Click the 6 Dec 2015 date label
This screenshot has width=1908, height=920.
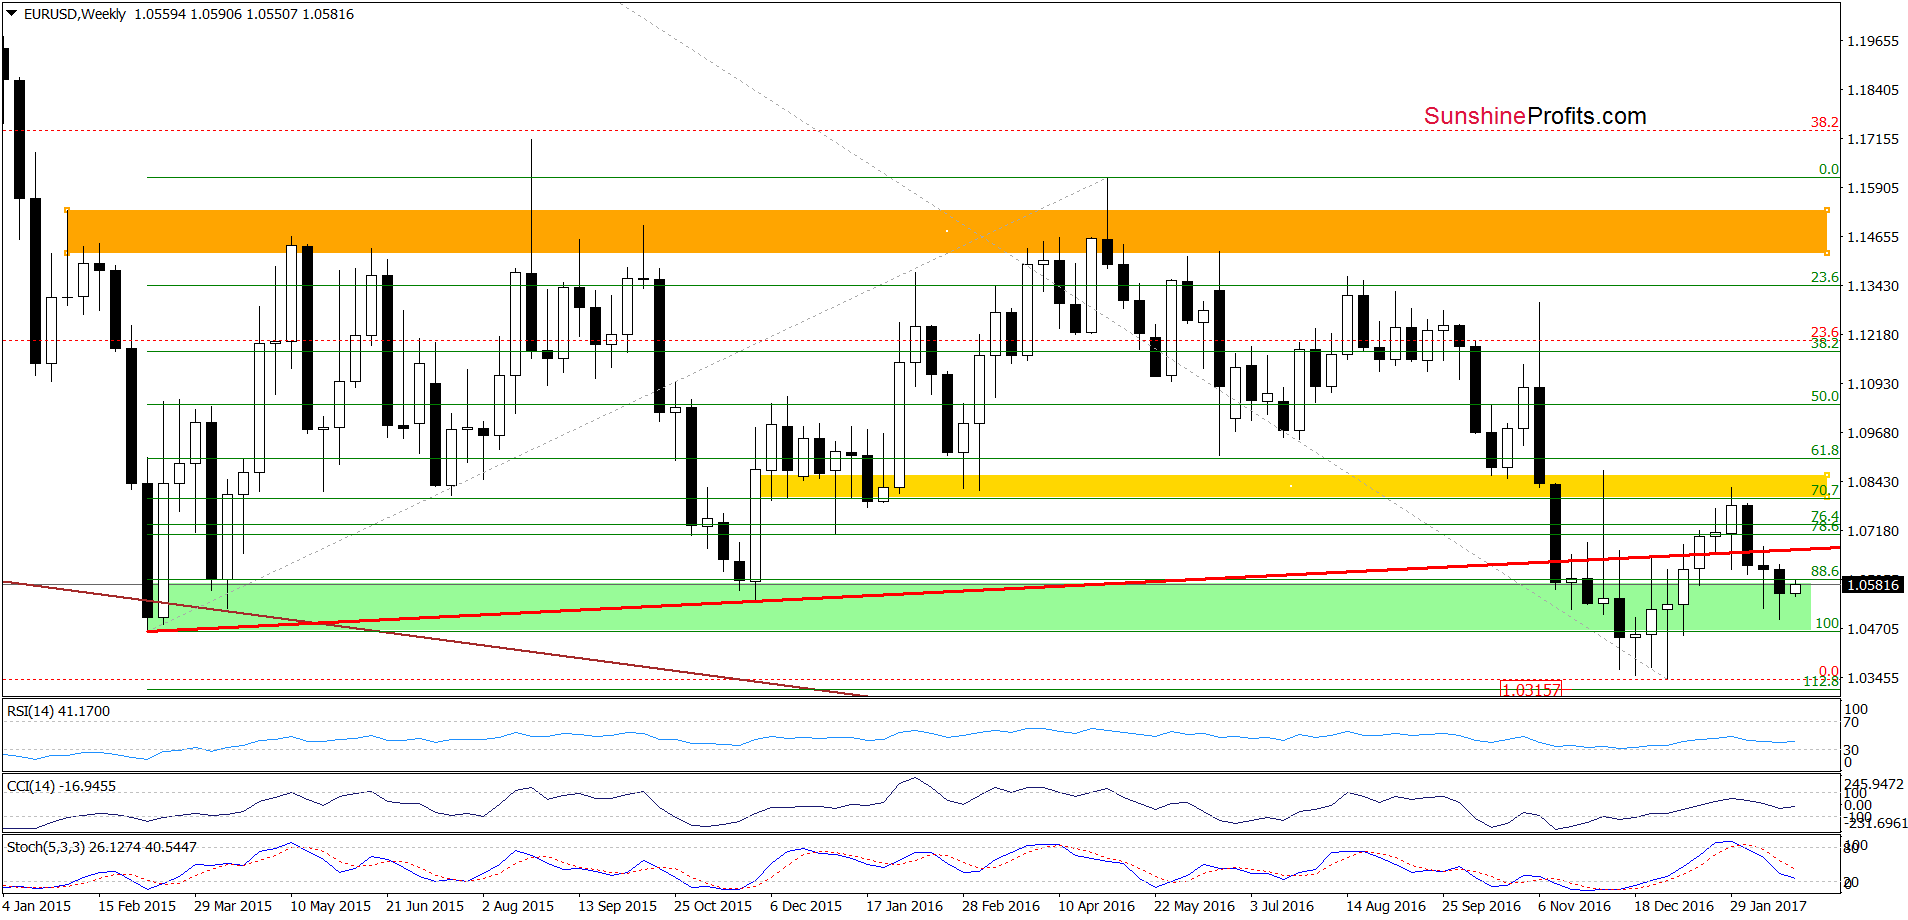(806, 906)
